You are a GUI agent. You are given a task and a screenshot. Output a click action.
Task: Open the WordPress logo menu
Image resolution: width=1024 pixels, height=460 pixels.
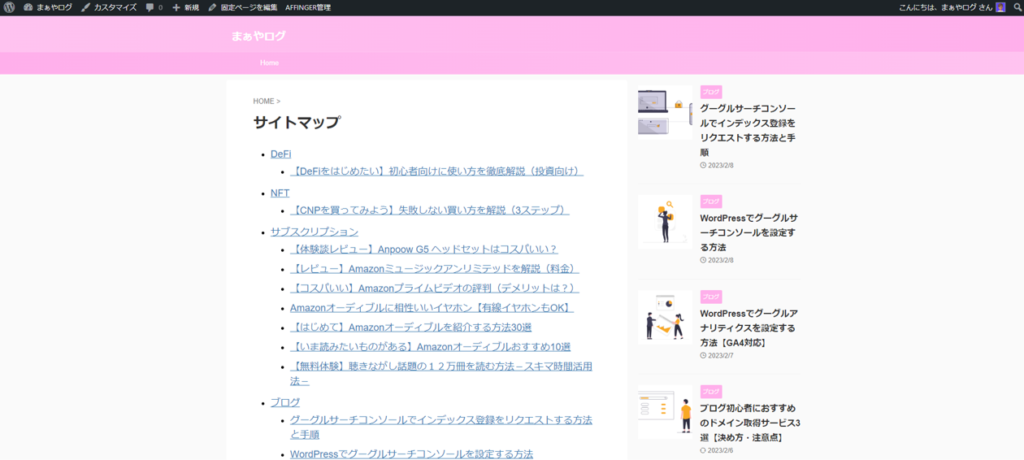[x=9, y=8]
